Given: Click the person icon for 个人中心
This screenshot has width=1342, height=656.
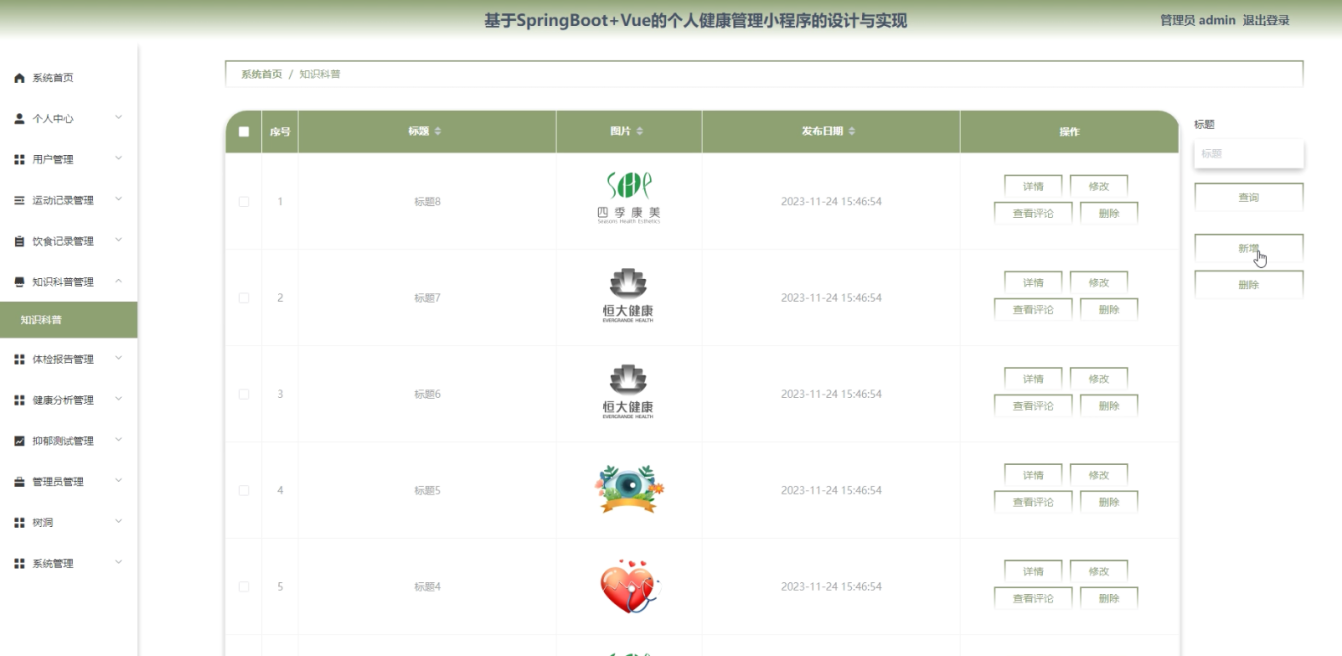Looking at the screenshot, I should coord(19,119).
